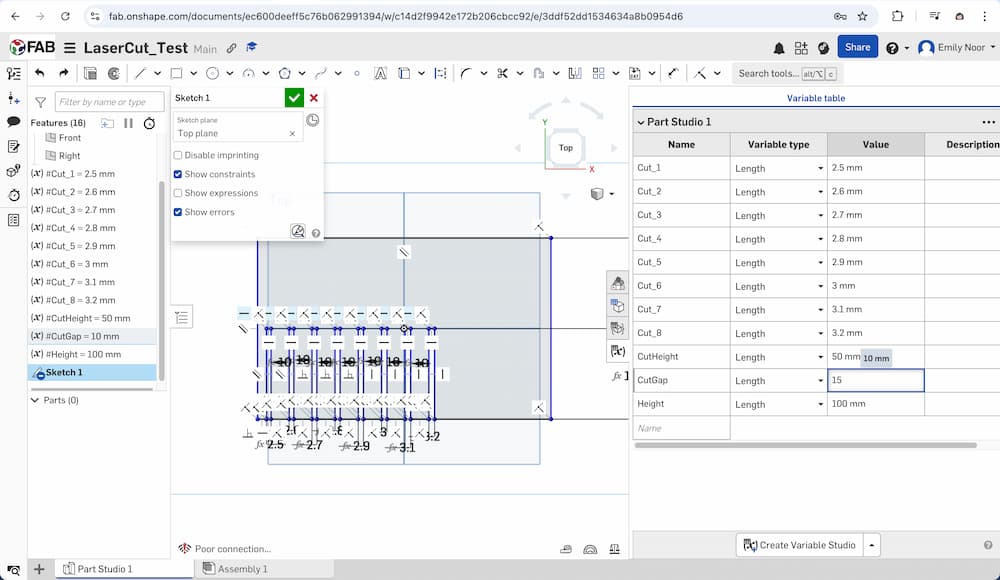Reload the browser page
1000x580 pixels.
pos(65,16)
